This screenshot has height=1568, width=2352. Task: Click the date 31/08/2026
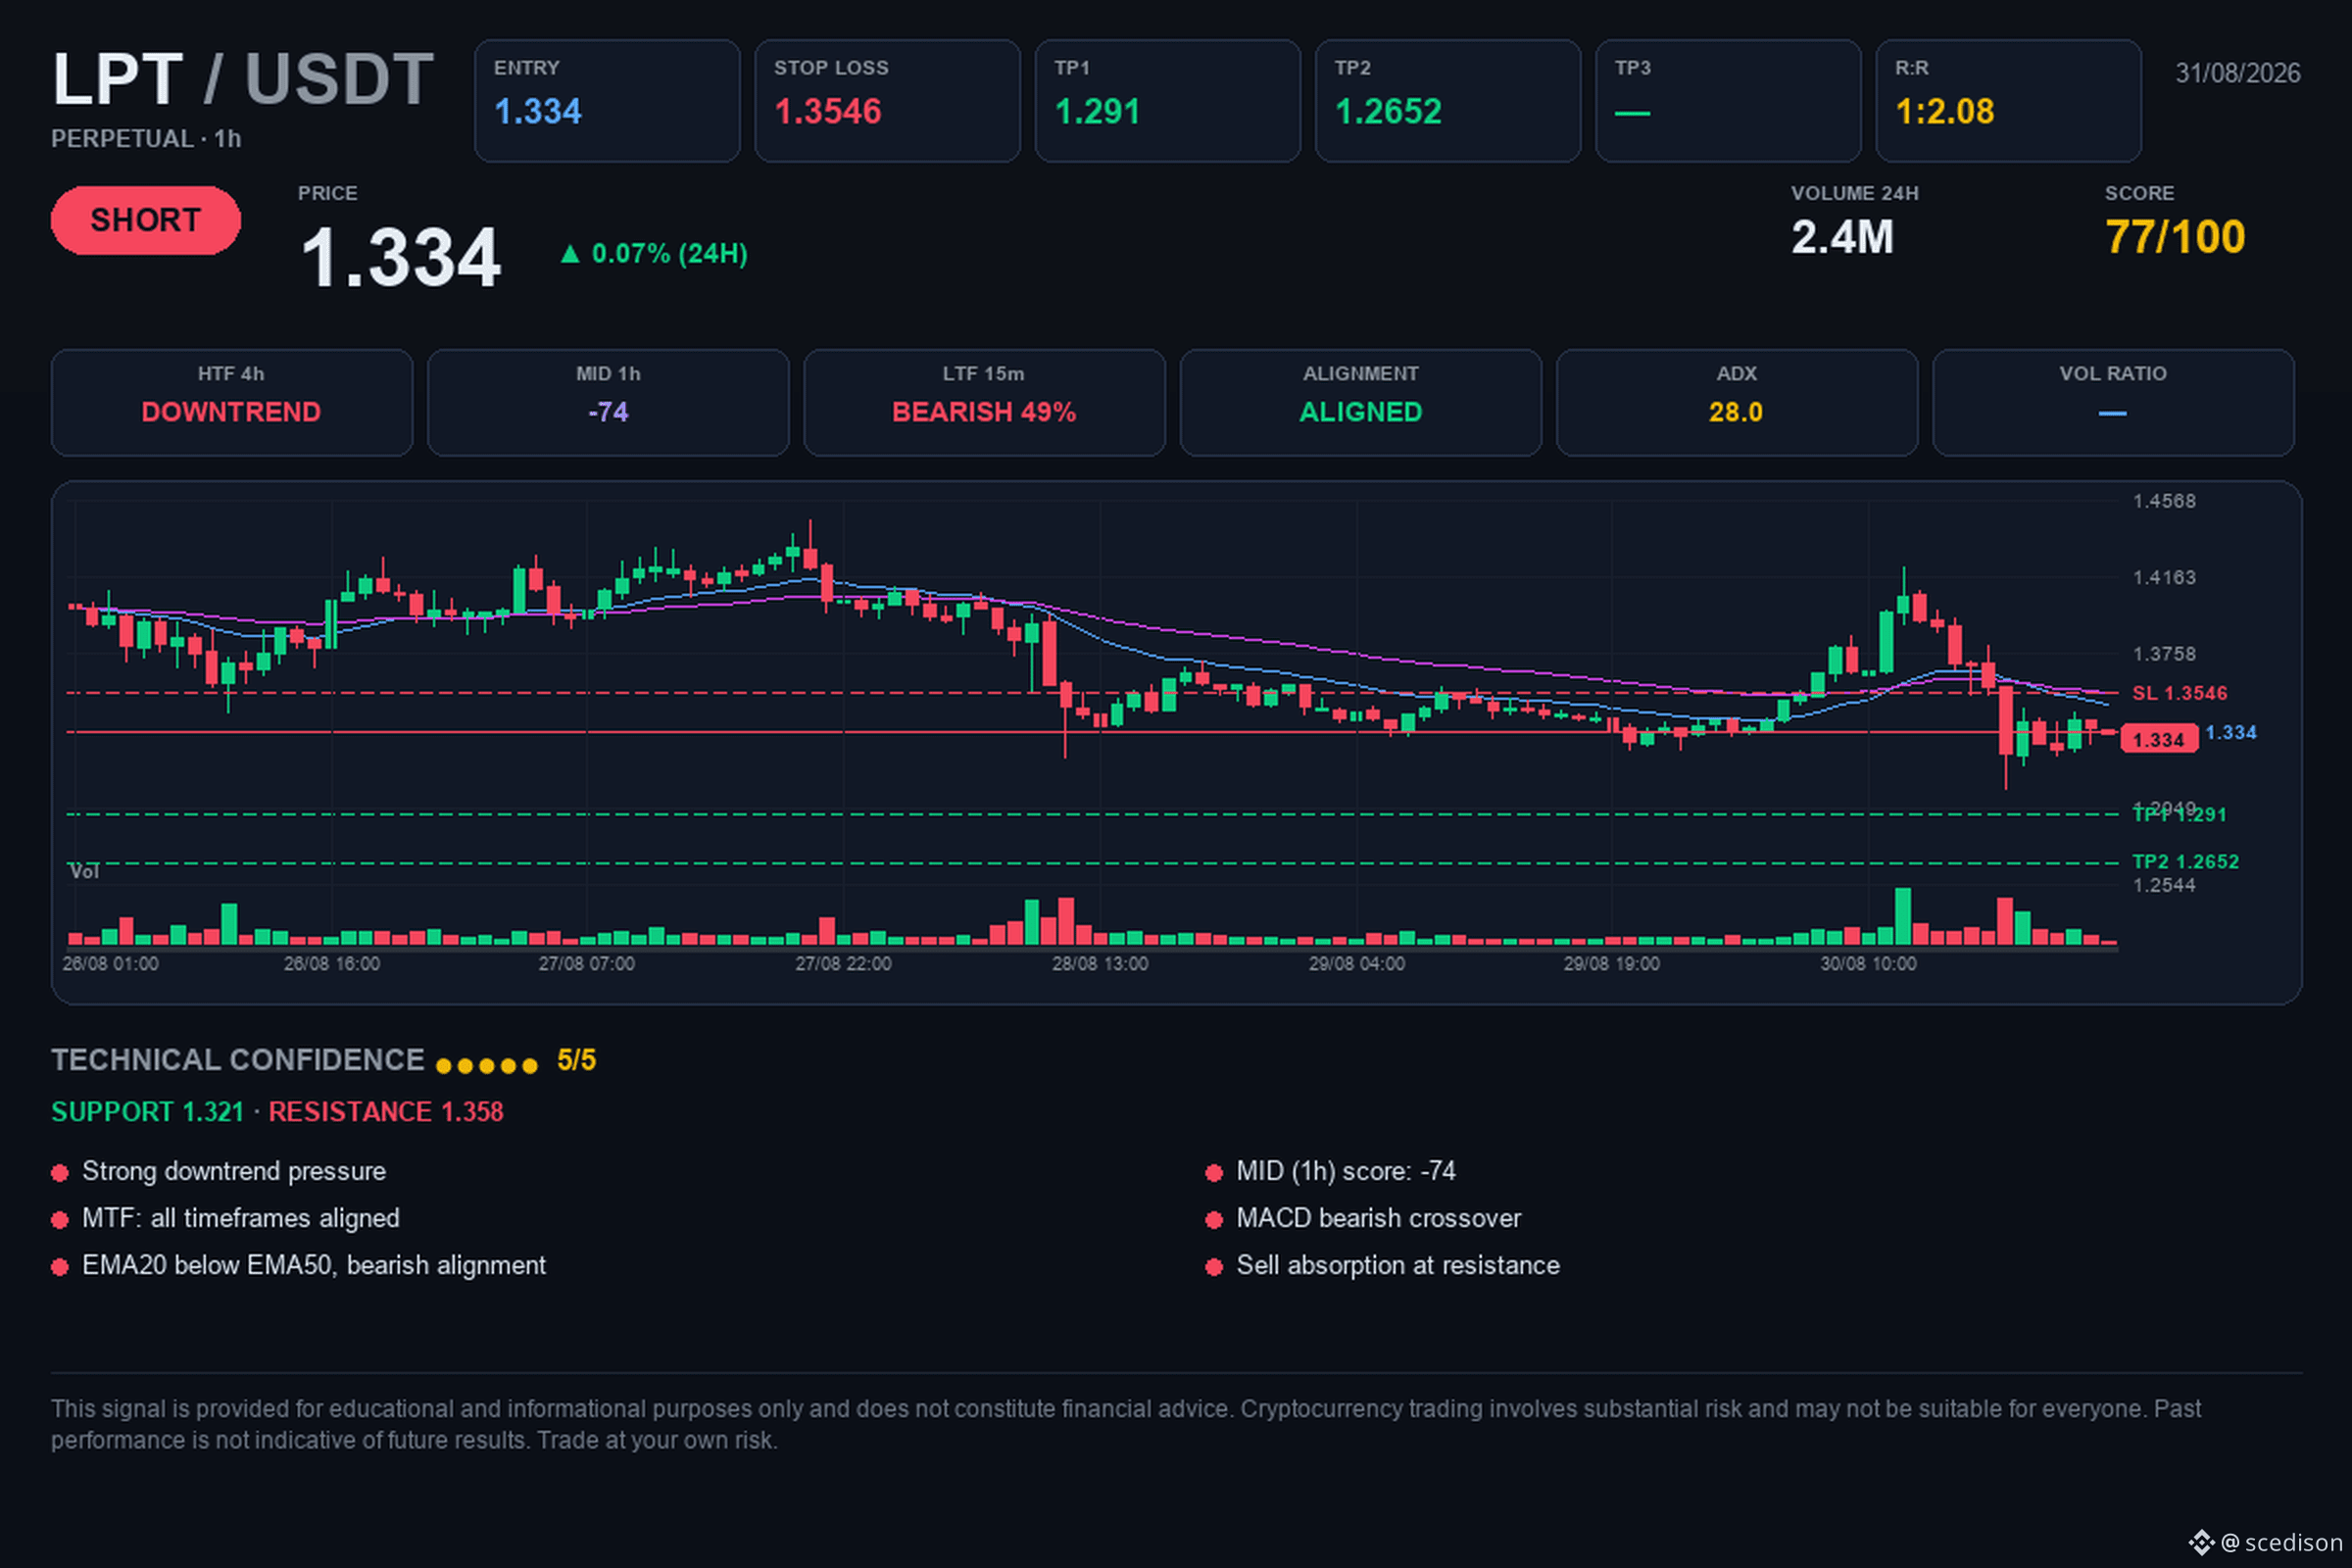[2238, 73]
